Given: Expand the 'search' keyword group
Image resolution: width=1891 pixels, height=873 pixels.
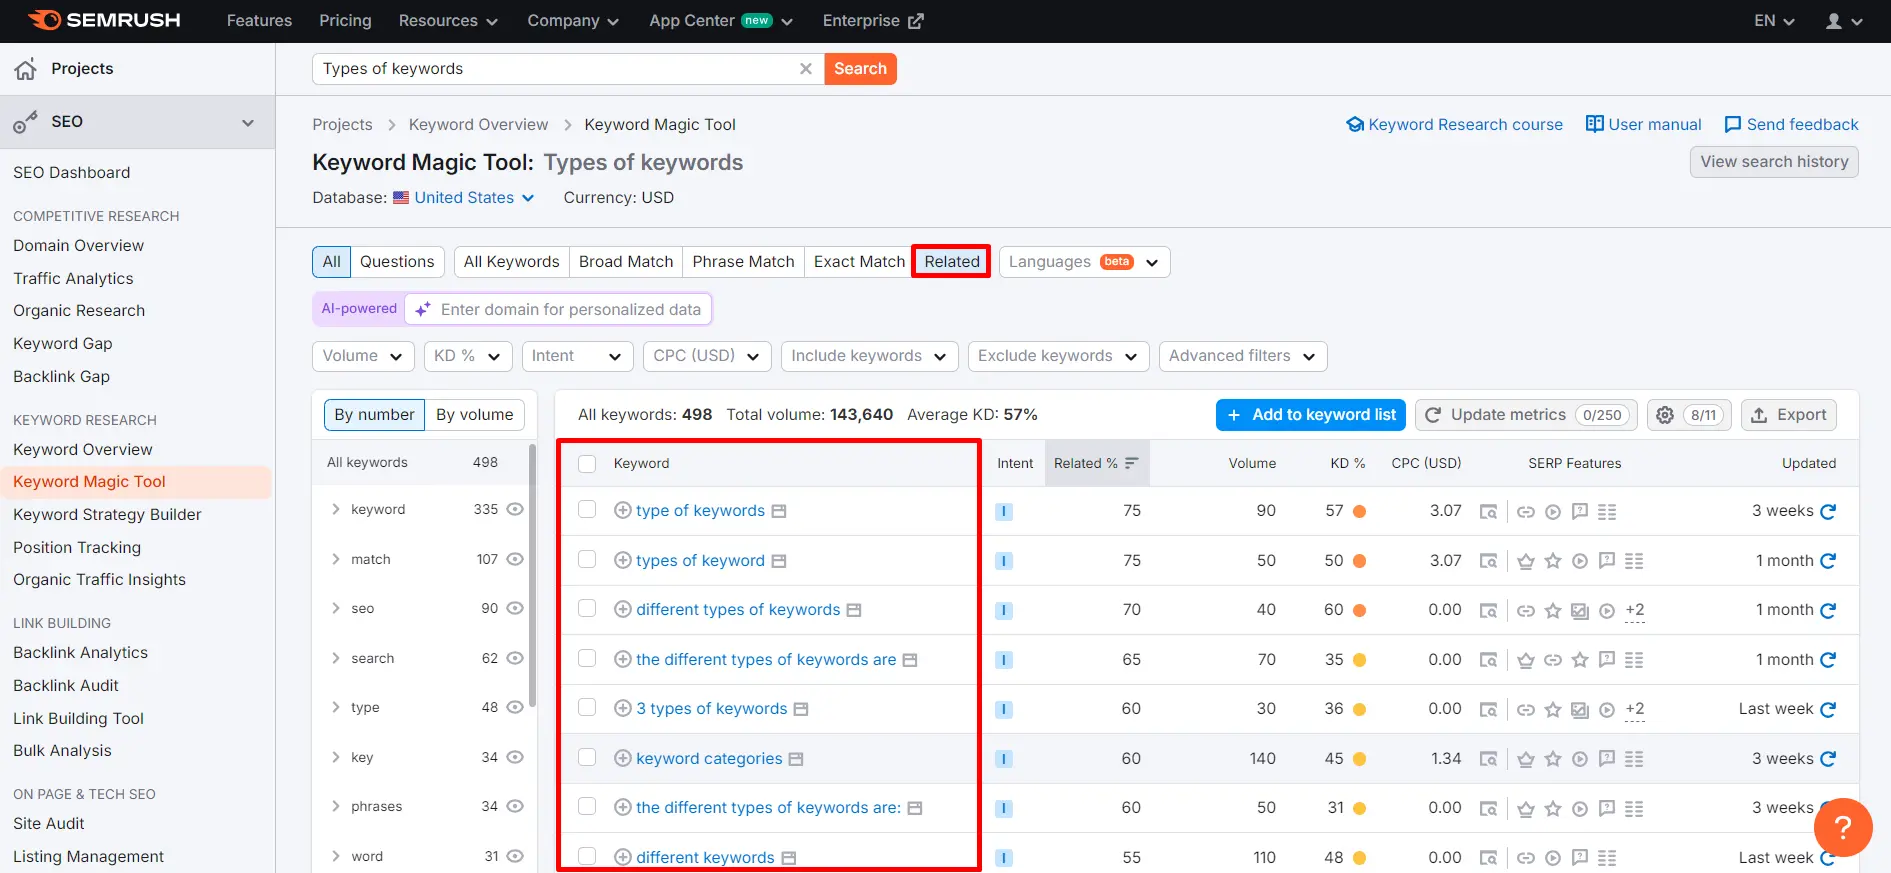Looking at the screenshot, I should click(x=336, y=658).
